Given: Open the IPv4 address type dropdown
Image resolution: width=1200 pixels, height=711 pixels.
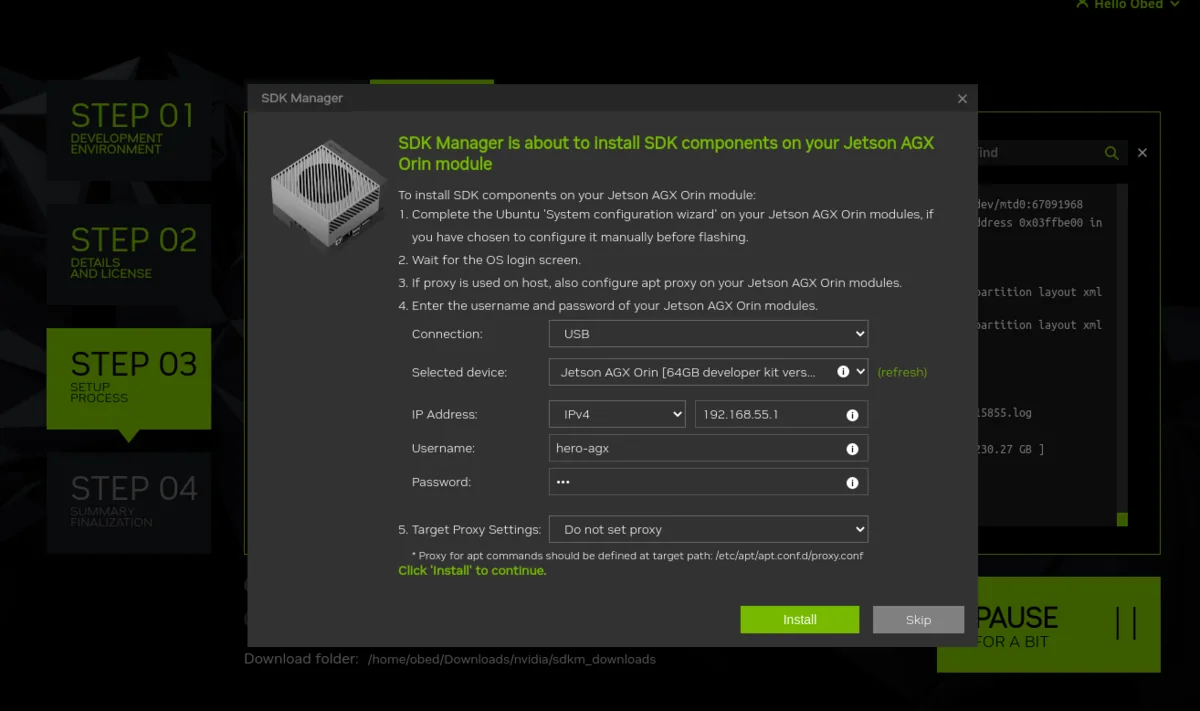Looking at the screenshot, I should [x=617, y=414].
